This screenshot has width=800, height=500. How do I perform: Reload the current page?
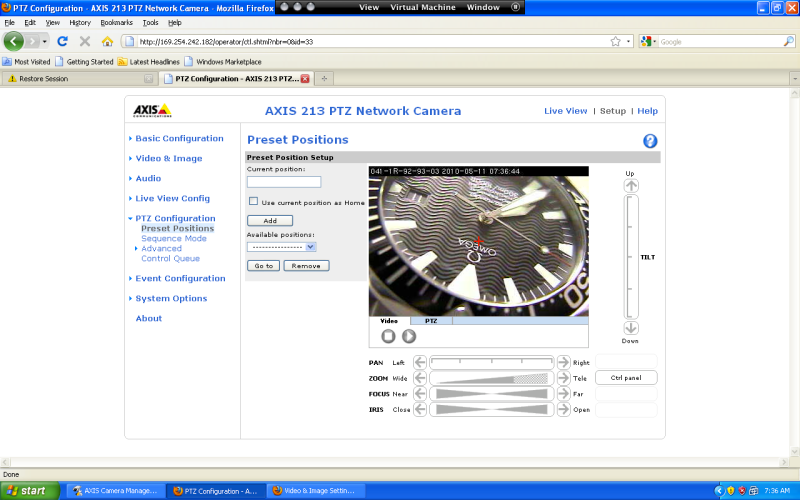coord(62,41)
